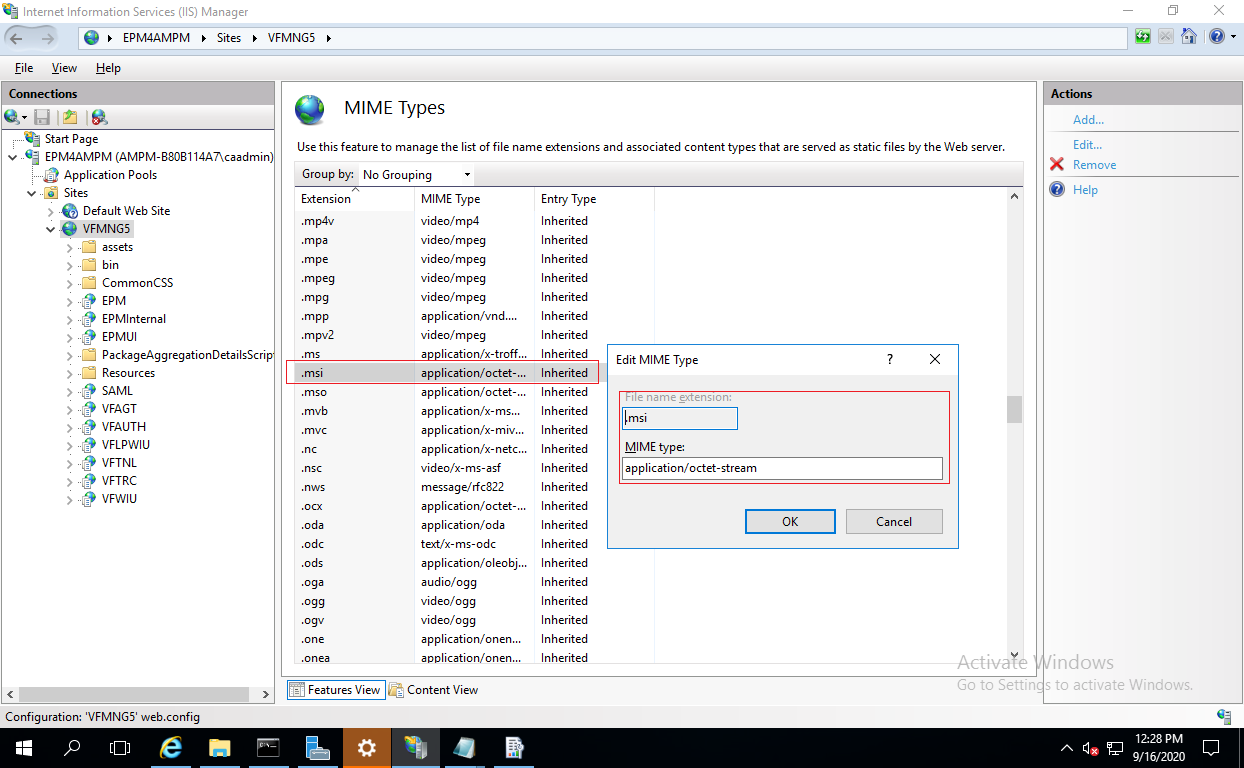Screen dimensions: 1244x768
Task: Close the Edit MIME Type dialog
Action: (935, 359)
